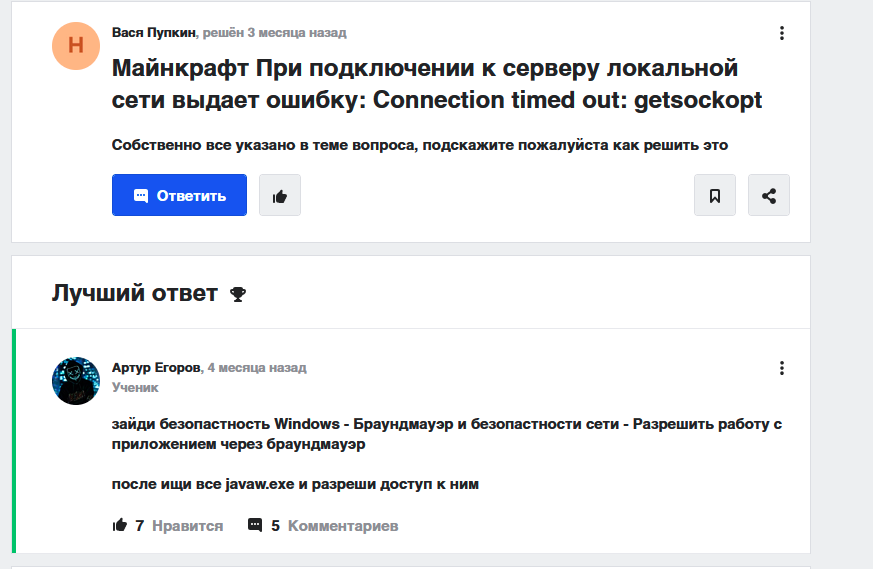Visit Артур Егоров's profile via name link
873x569 pixels.
156,368
